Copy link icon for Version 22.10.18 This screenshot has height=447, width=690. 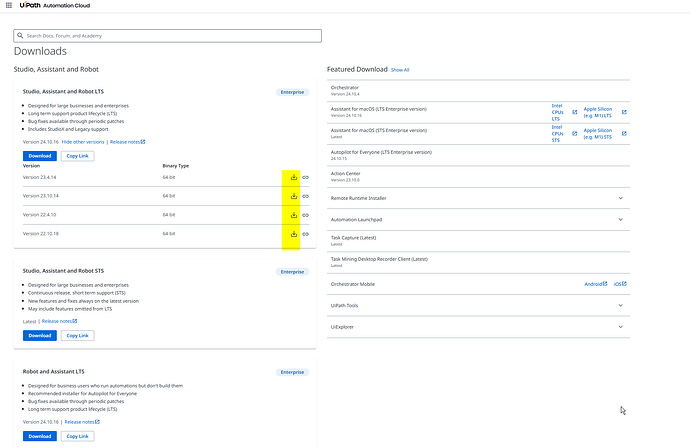pyautogui.click(x=306, y=234)
